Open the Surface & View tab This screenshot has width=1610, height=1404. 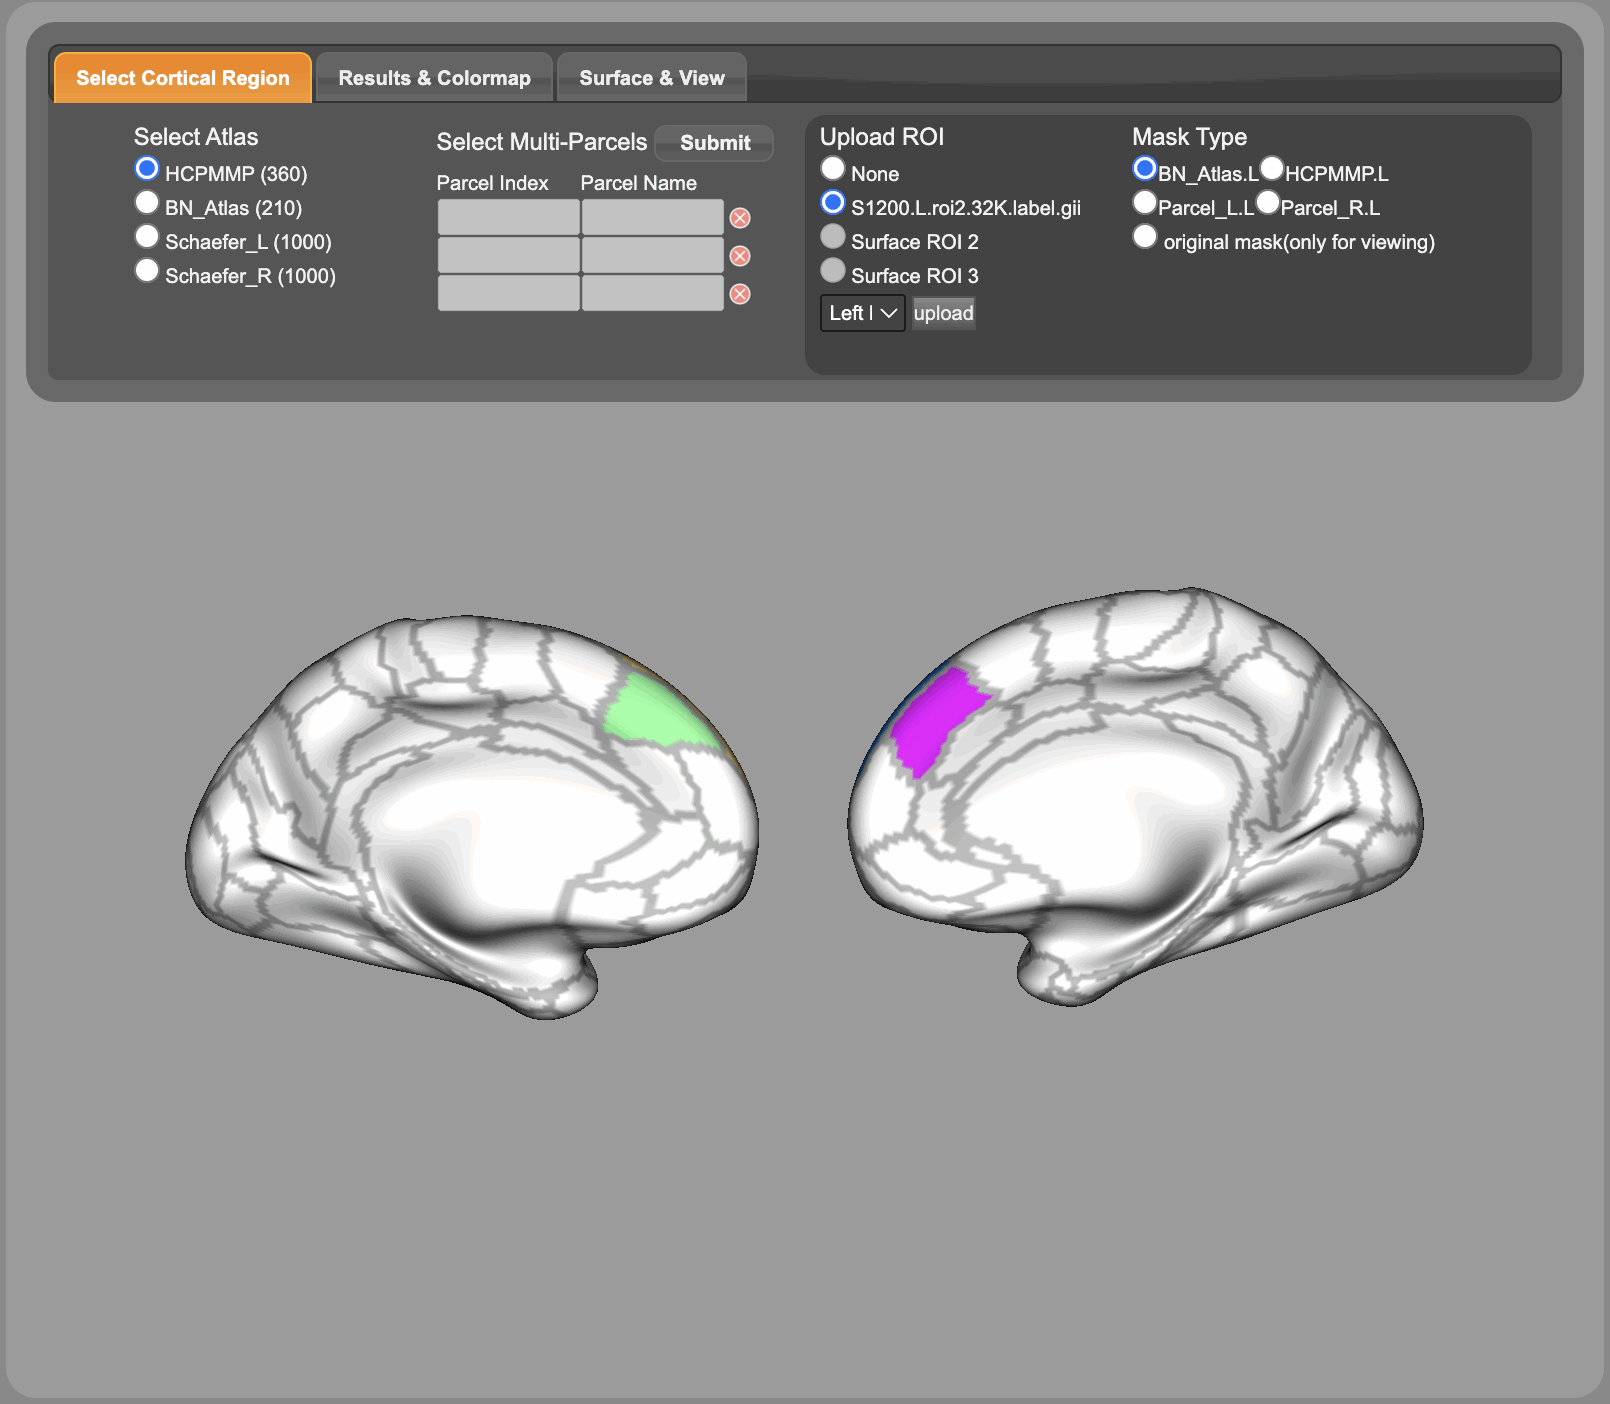pos(651,78)
